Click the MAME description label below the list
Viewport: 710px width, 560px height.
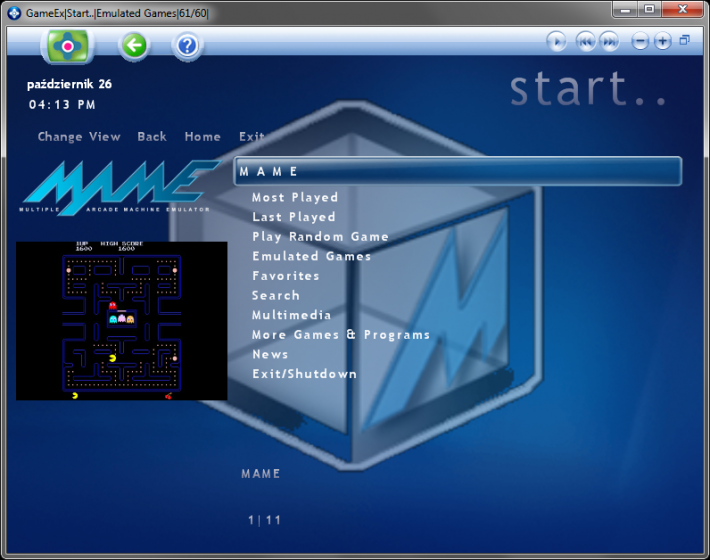[x=261, y=474]
